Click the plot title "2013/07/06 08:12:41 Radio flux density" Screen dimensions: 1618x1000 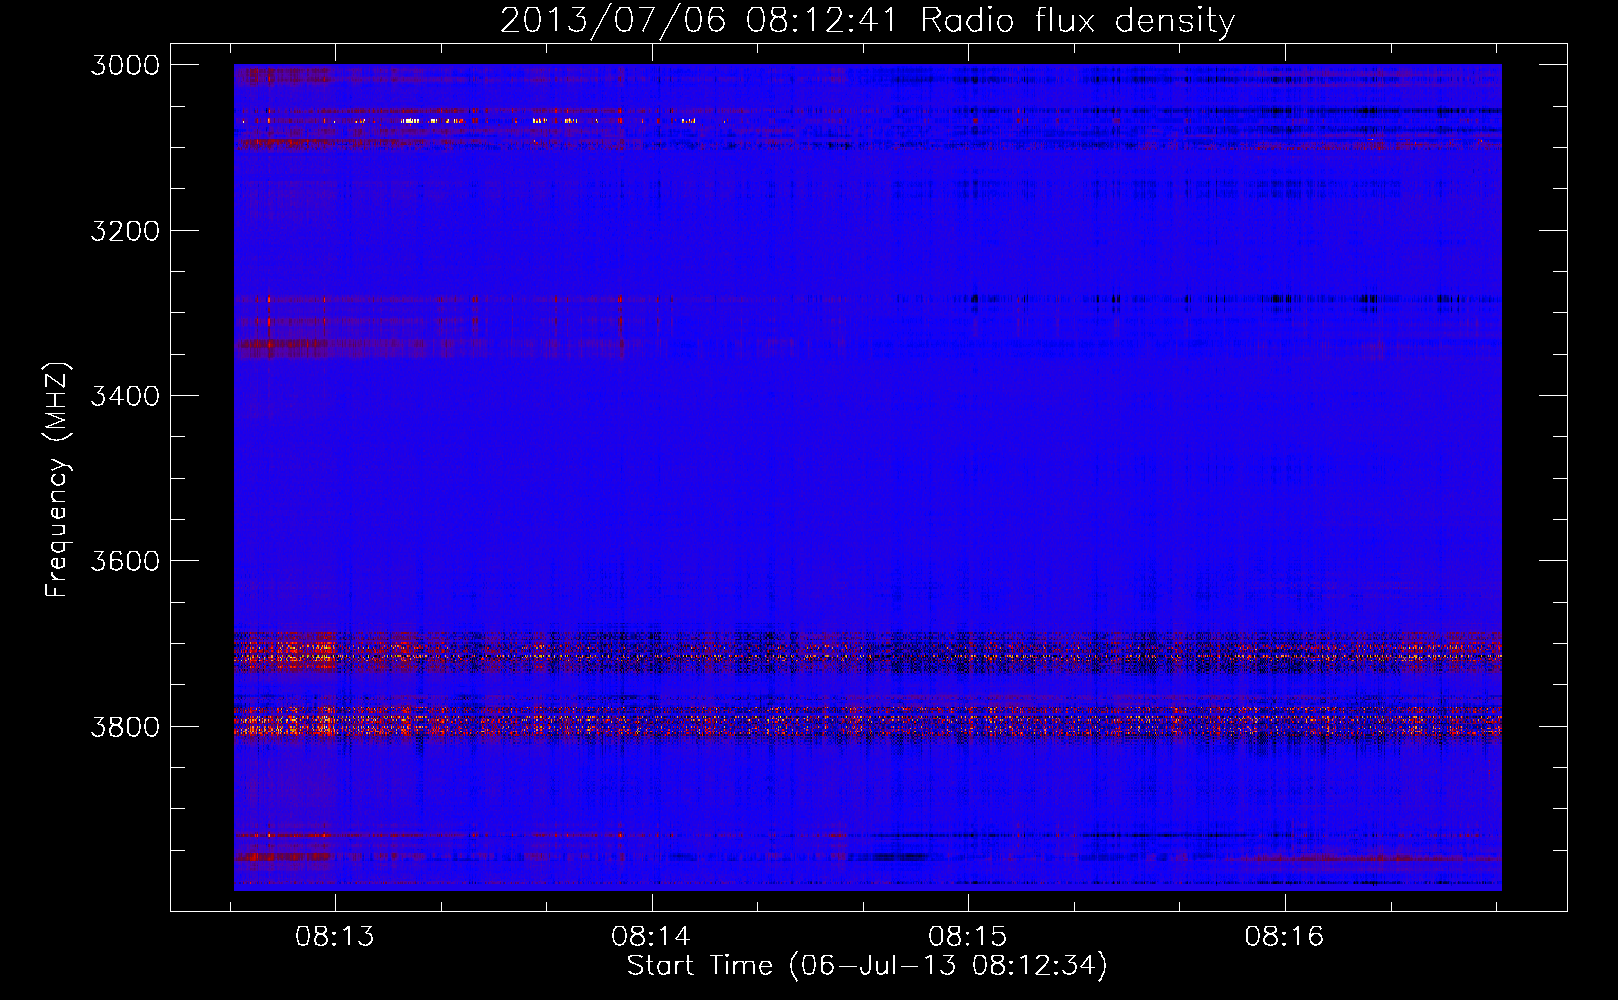tap(867, 20)
